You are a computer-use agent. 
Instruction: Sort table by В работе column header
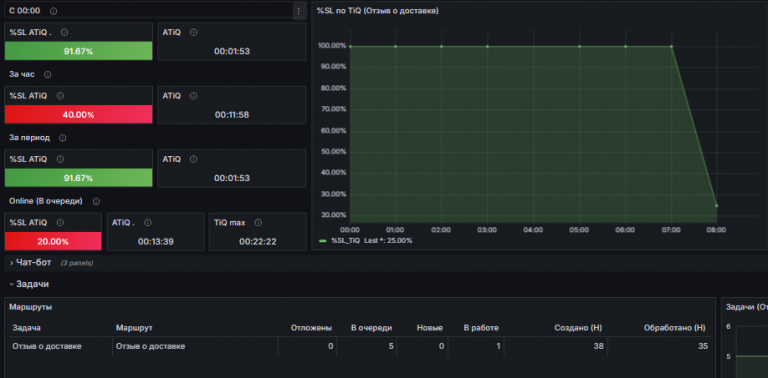(x=481, y=328)
